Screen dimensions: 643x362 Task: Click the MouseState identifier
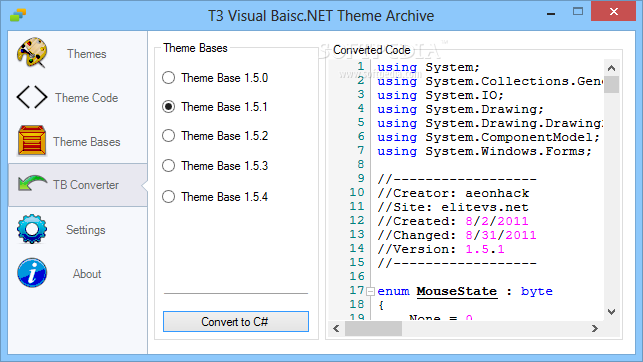click(x=457, y=291)
